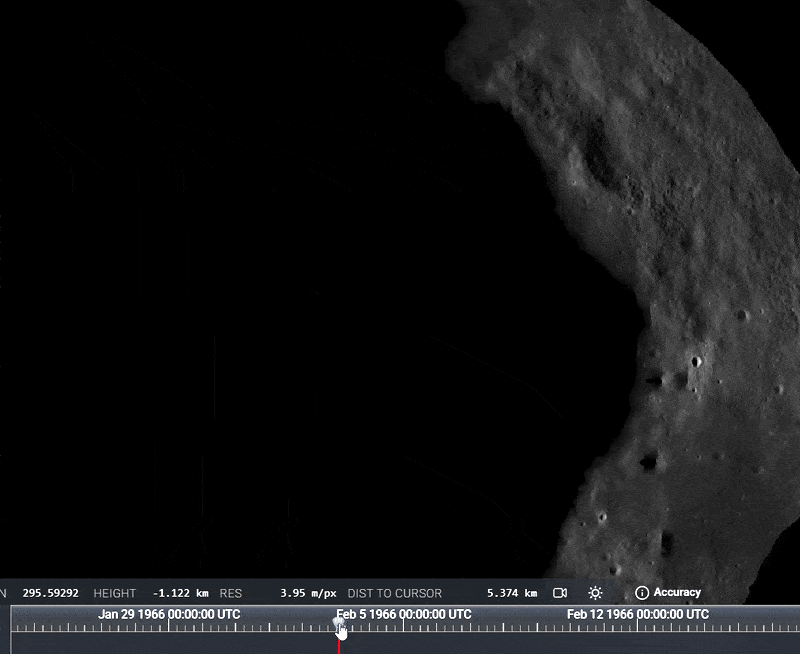Click the Accuracy info circle icon
The image size is (800, 654).
click(641, 593)
